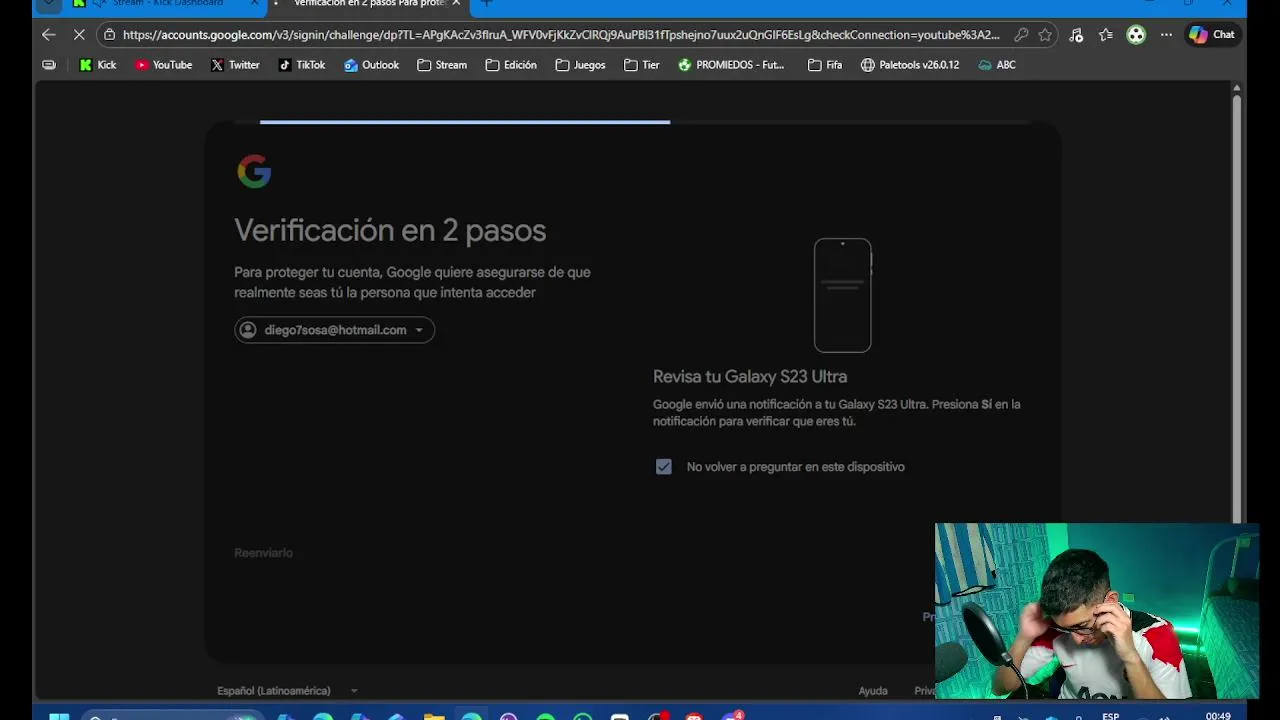
Task: Open the Español (Latinoamérica) language dropdown
Action: coord(287,691)
